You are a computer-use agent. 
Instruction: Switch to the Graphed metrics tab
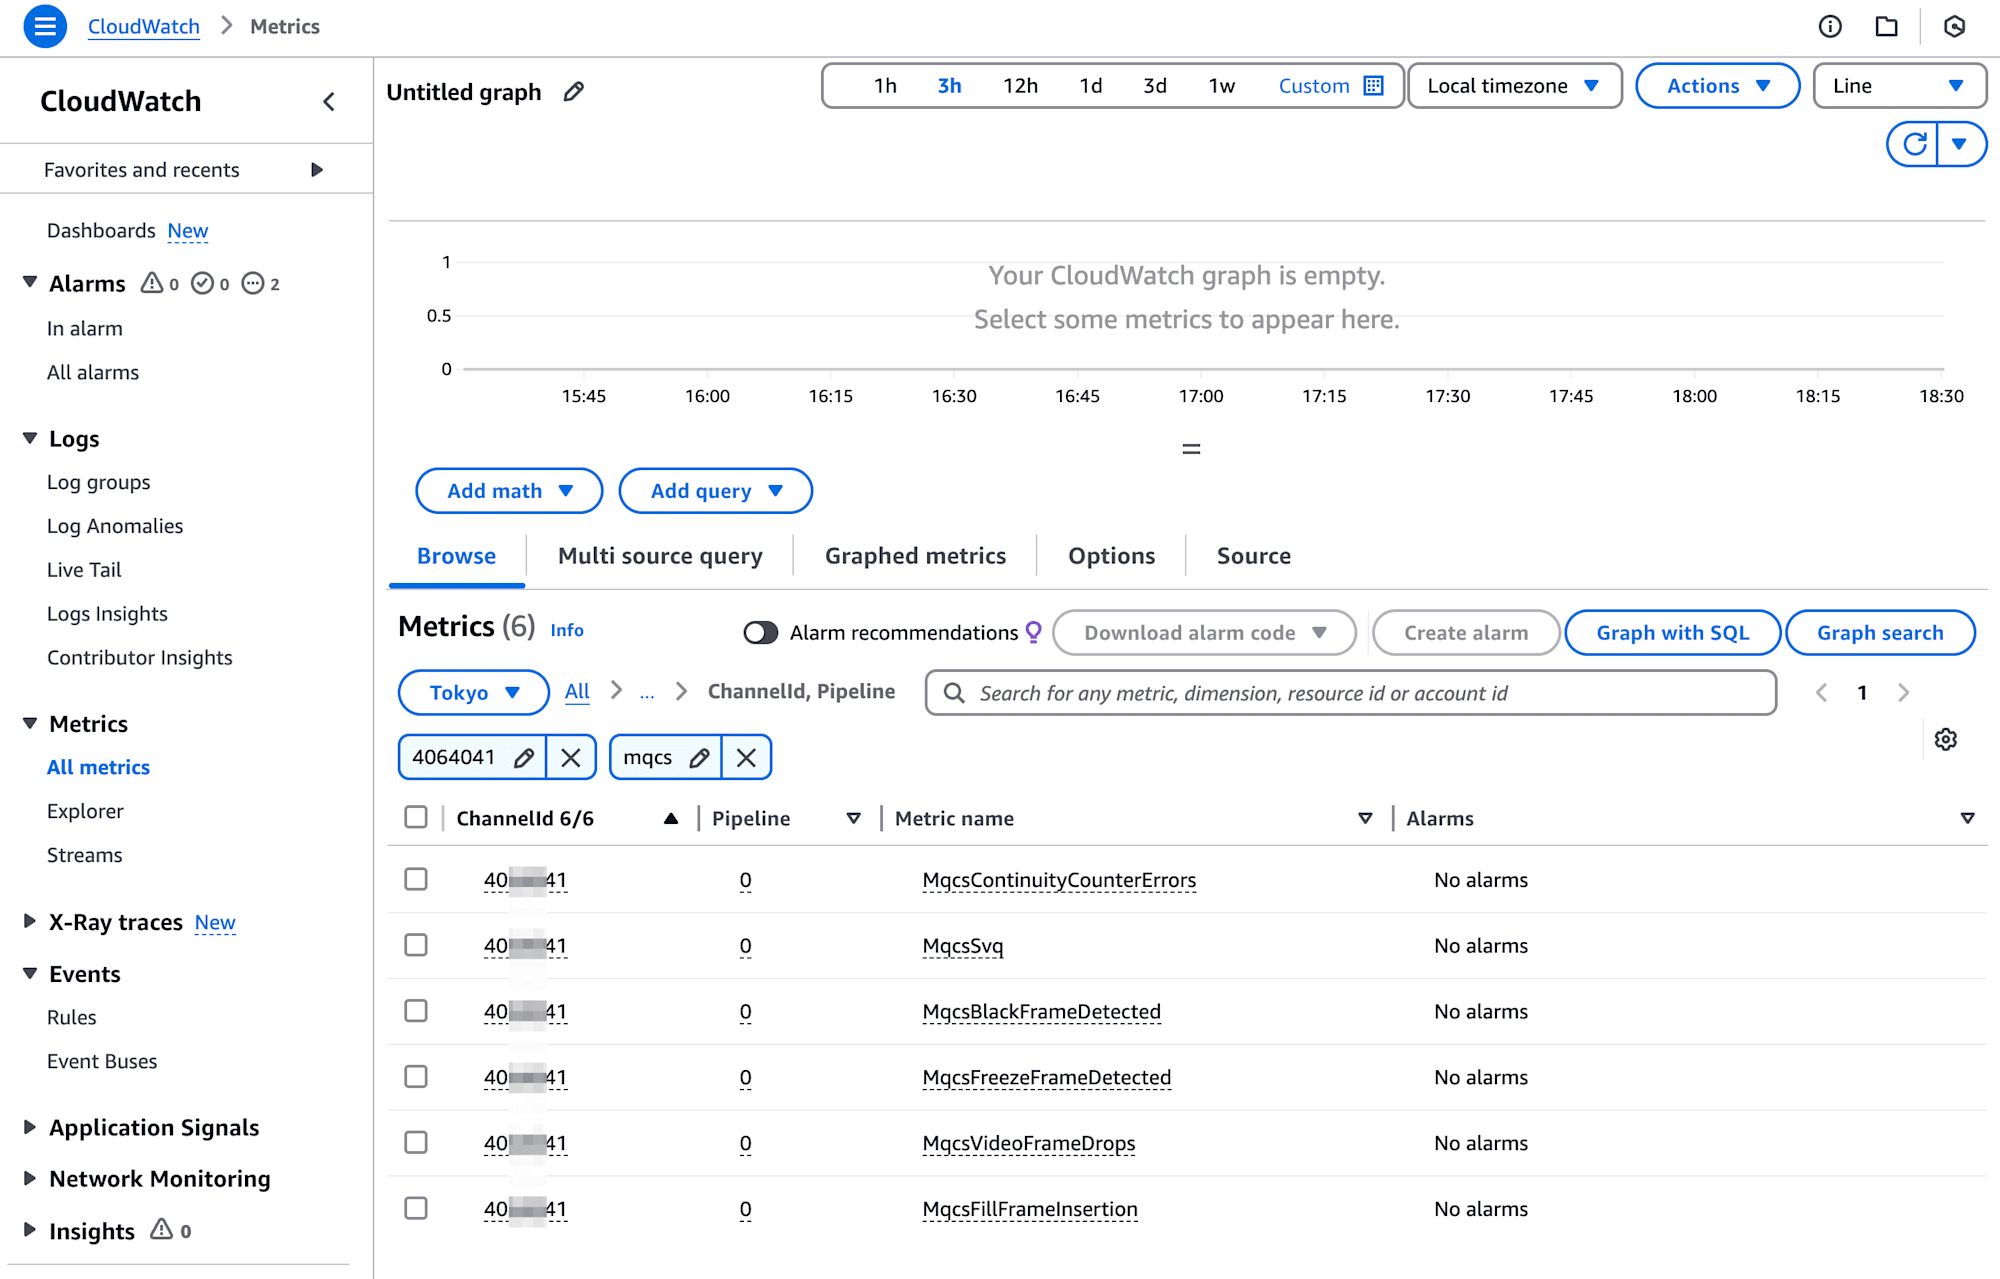pyautogui.click(x=915, y=556)
